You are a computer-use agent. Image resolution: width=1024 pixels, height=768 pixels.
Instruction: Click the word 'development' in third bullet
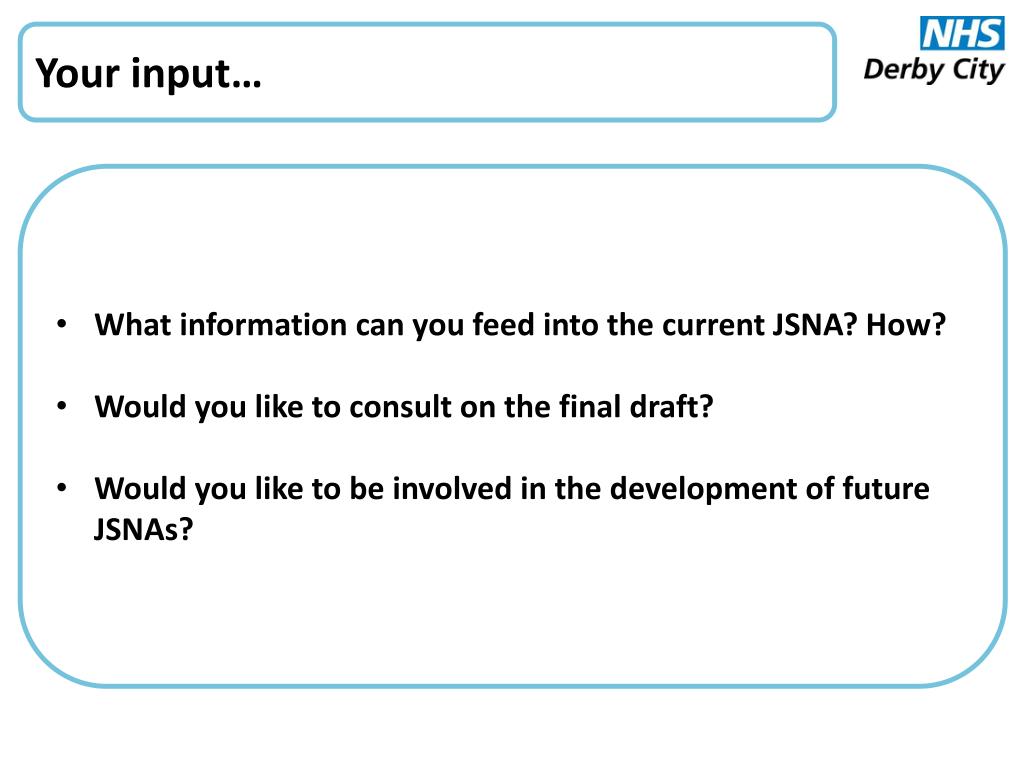(703, 490)
